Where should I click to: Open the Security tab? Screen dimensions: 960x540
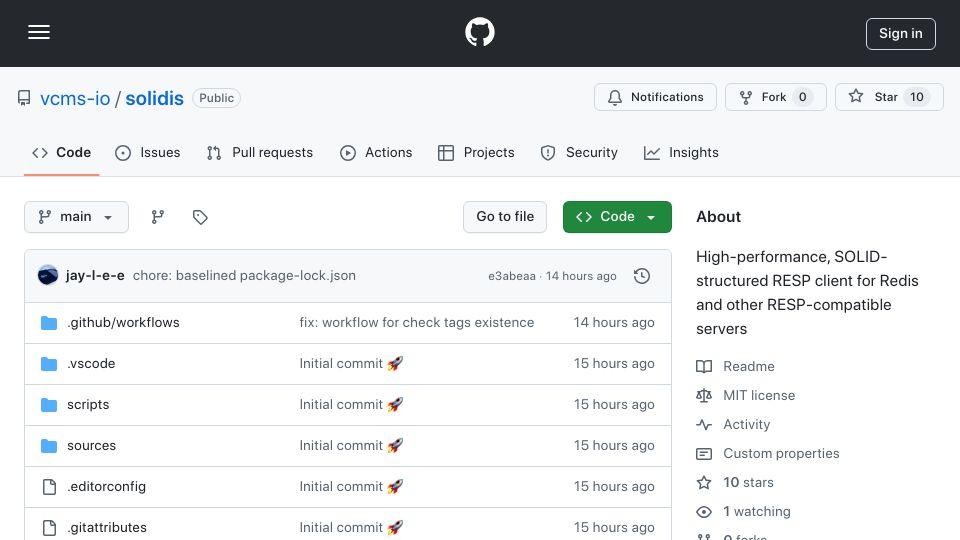[x=579, y=152]
